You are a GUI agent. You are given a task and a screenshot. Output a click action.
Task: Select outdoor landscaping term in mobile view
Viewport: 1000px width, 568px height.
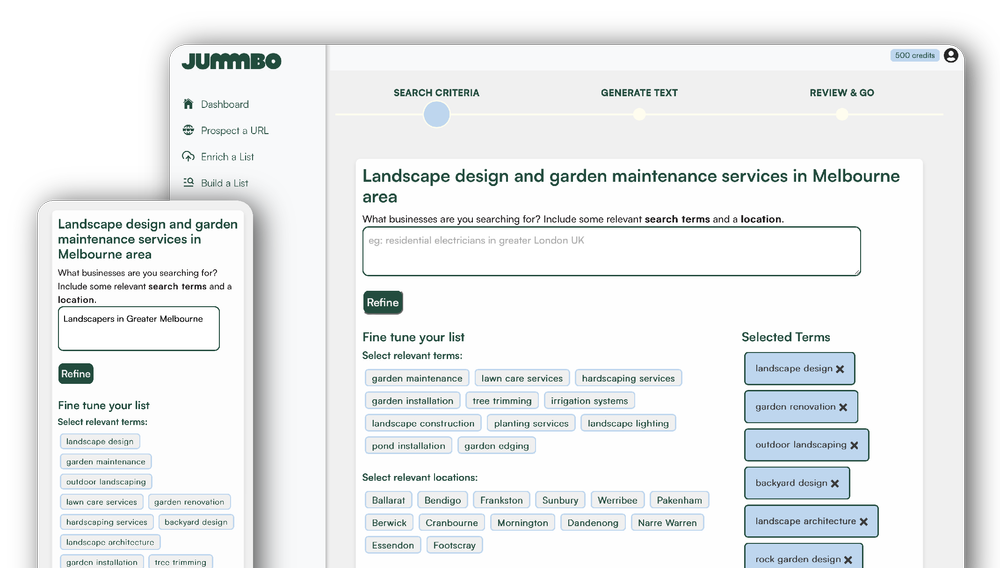coord(106,482)
